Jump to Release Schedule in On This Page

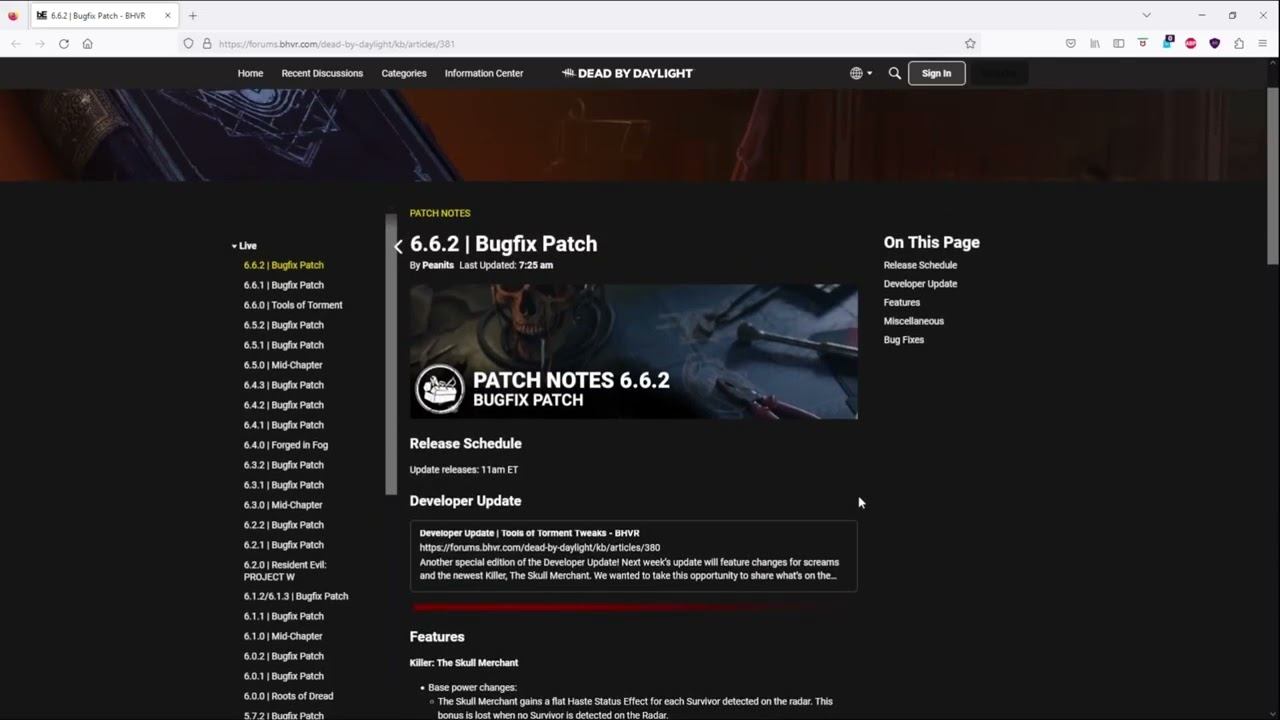pos(920,265)
